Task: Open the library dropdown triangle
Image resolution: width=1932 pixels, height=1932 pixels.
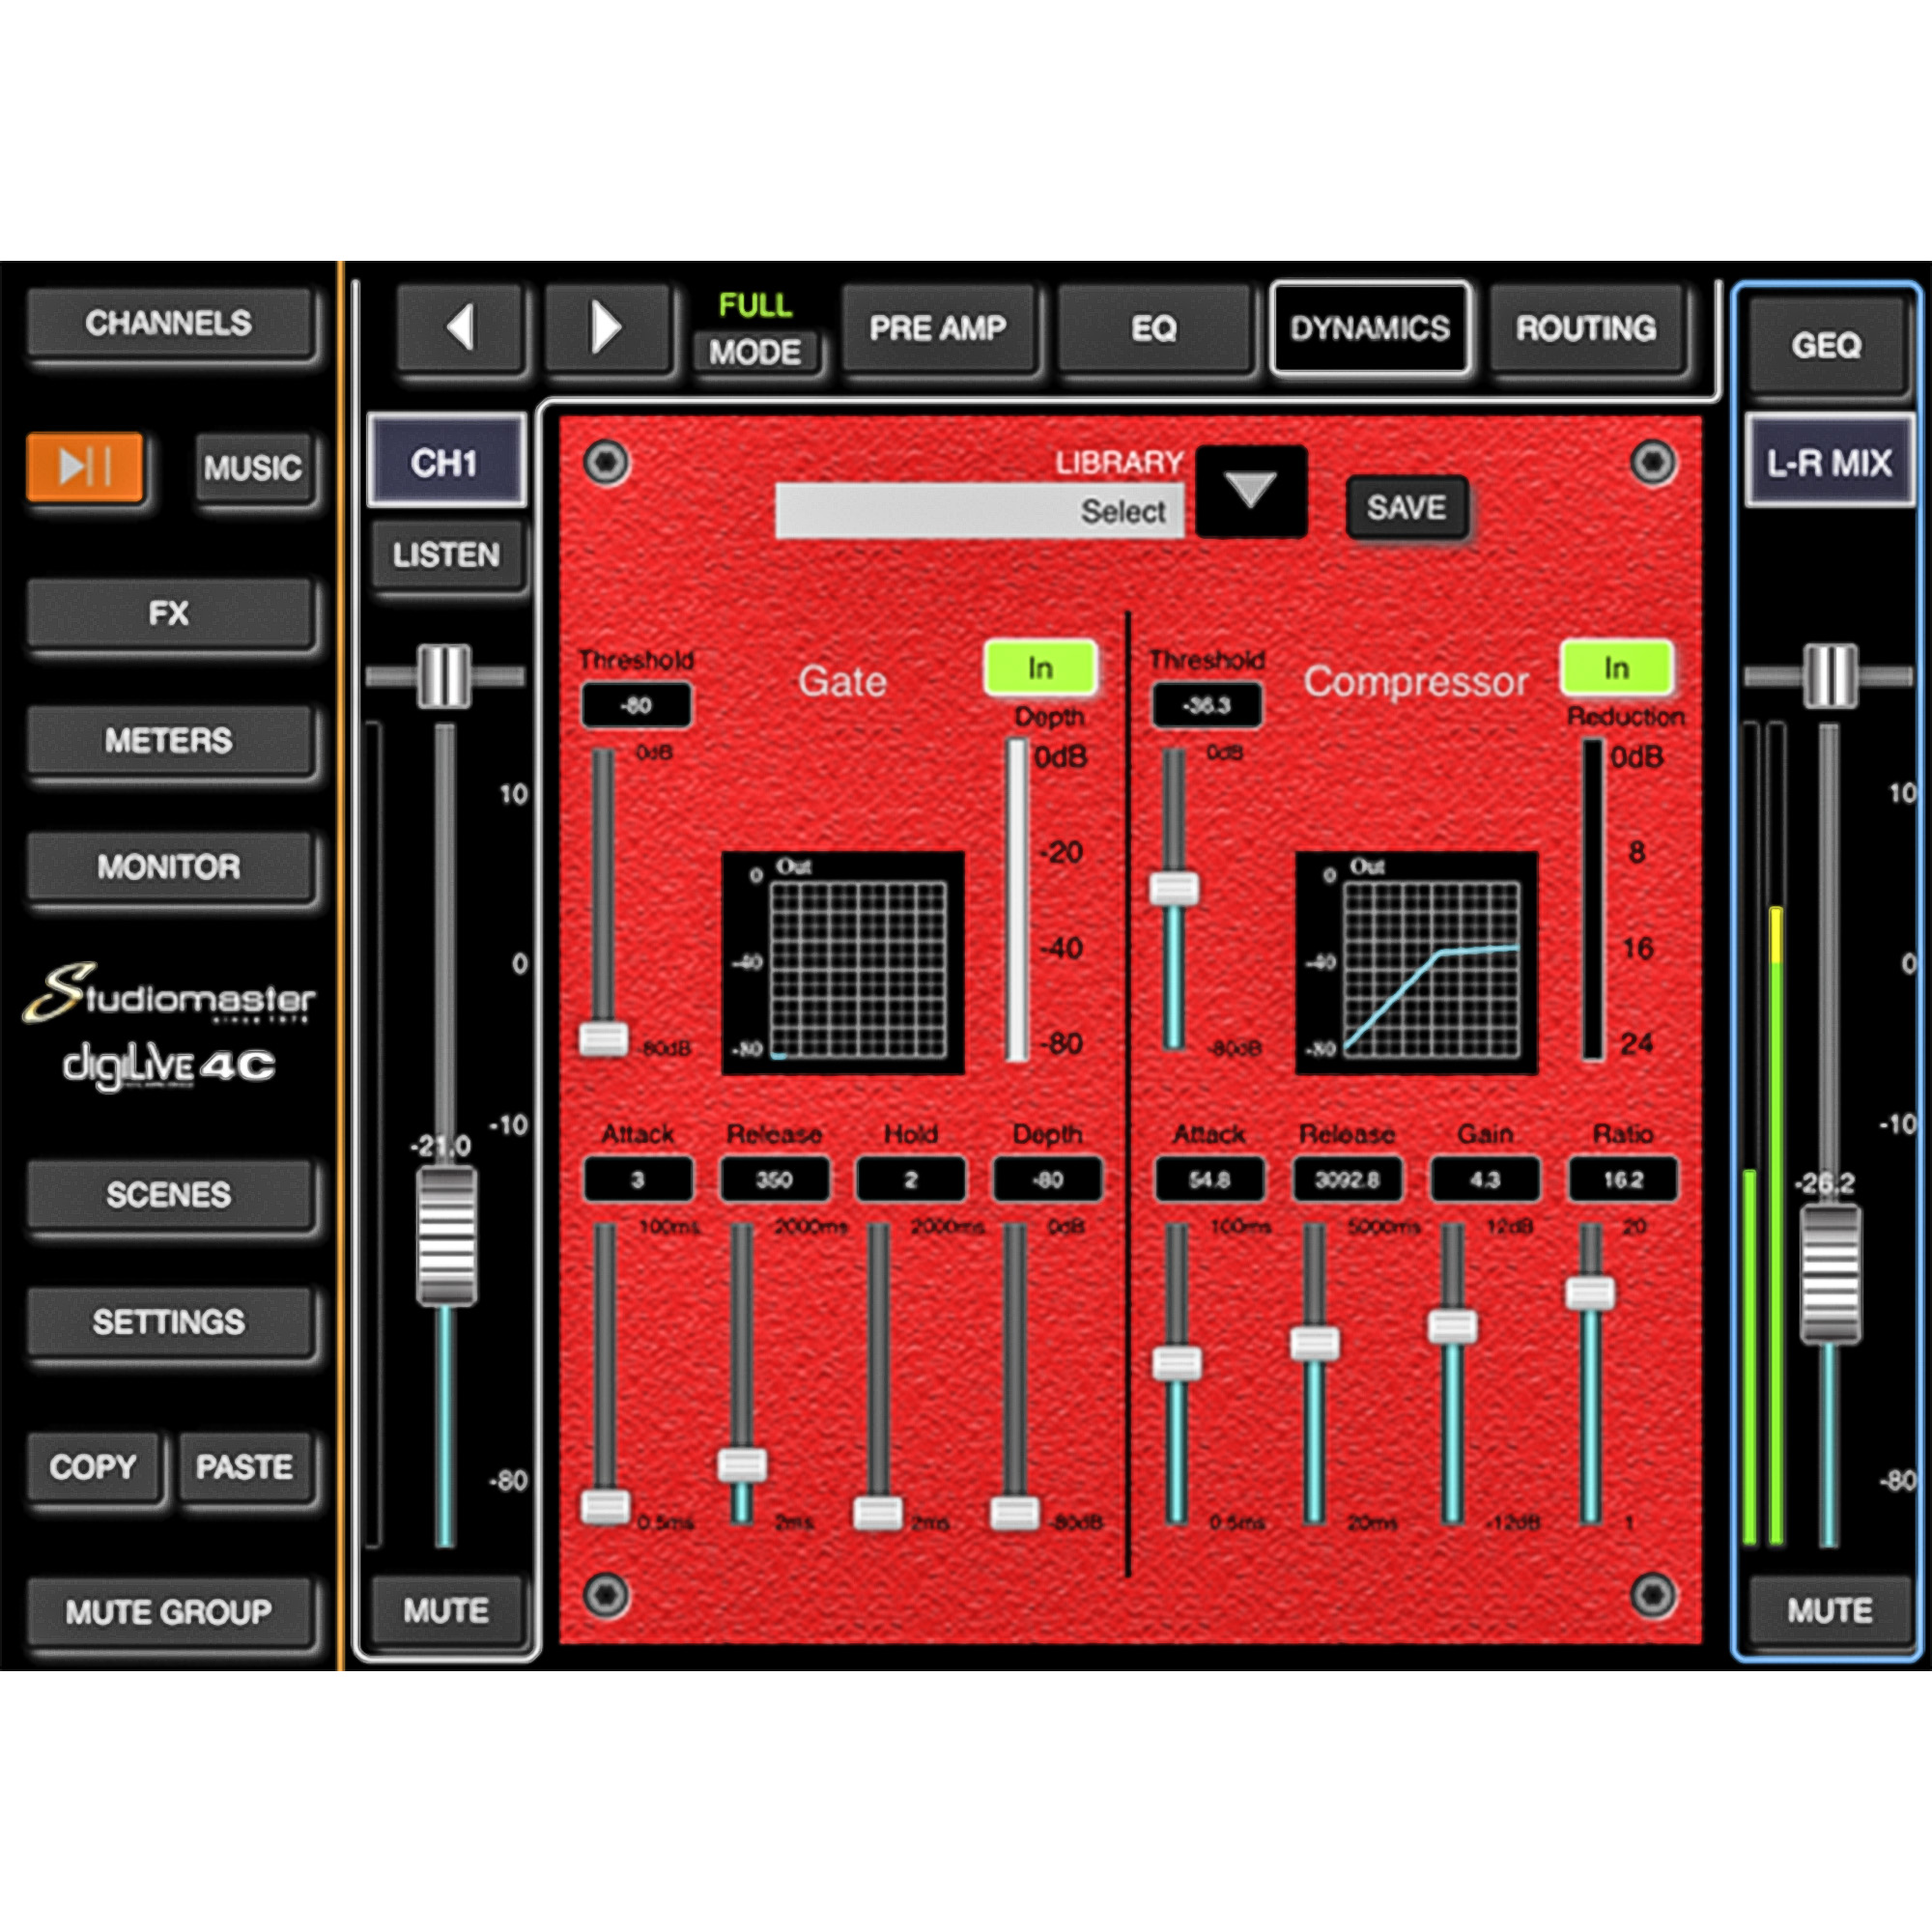Action: tap(1250, 492)
